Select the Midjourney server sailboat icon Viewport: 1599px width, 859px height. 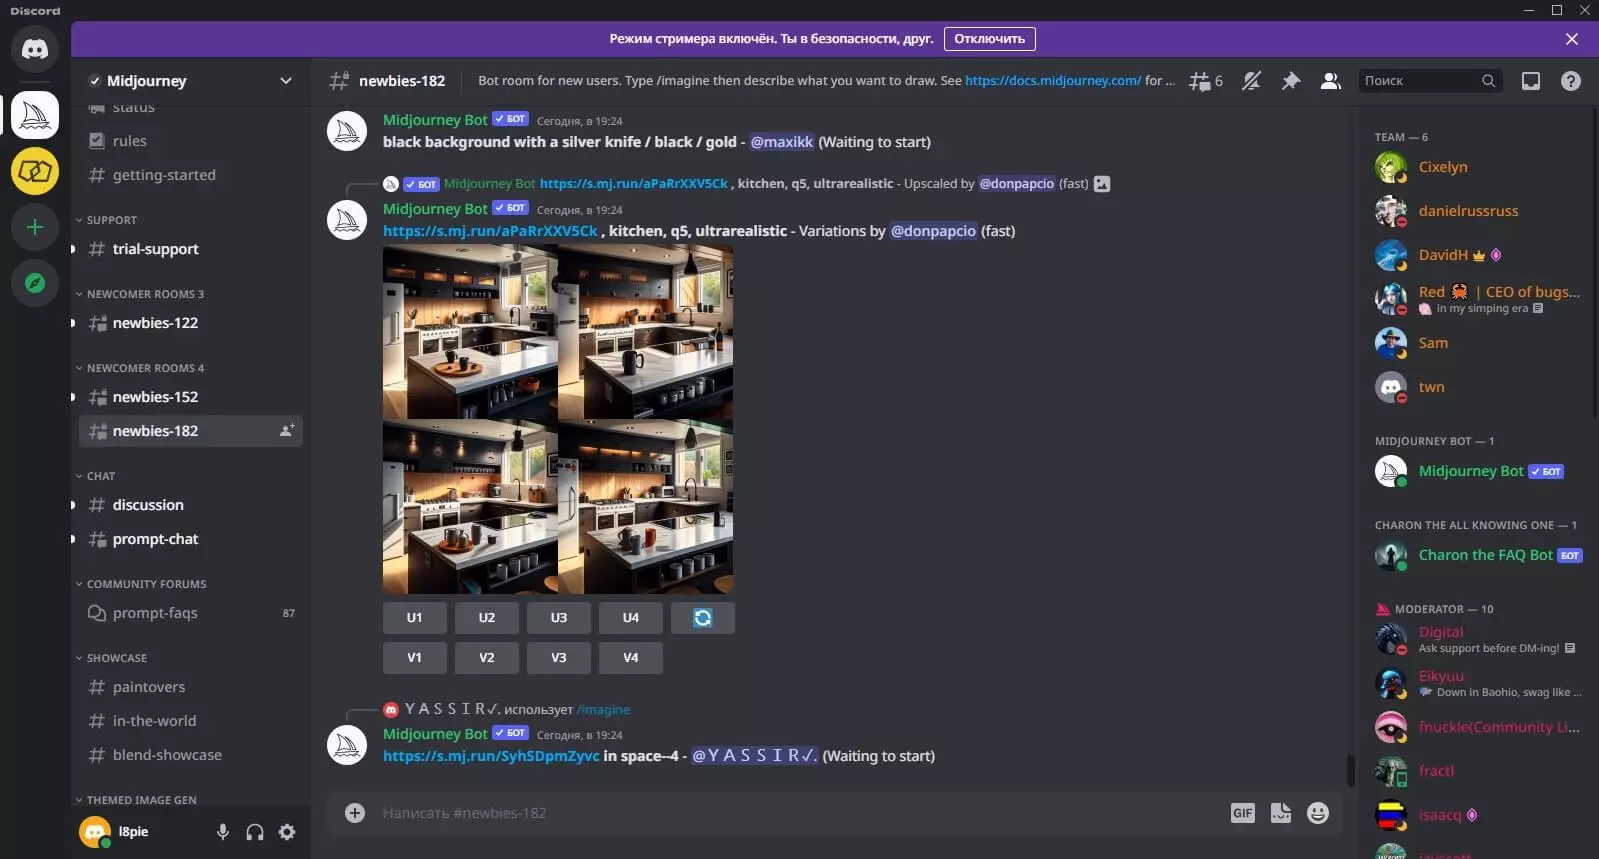[x=35, y=115]
